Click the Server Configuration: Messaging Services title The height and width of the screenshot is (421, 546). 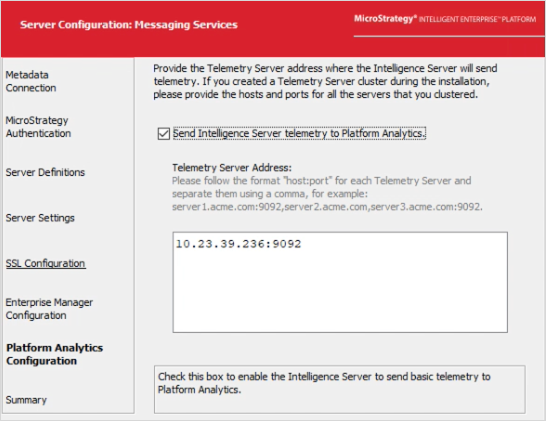[129, 25]
